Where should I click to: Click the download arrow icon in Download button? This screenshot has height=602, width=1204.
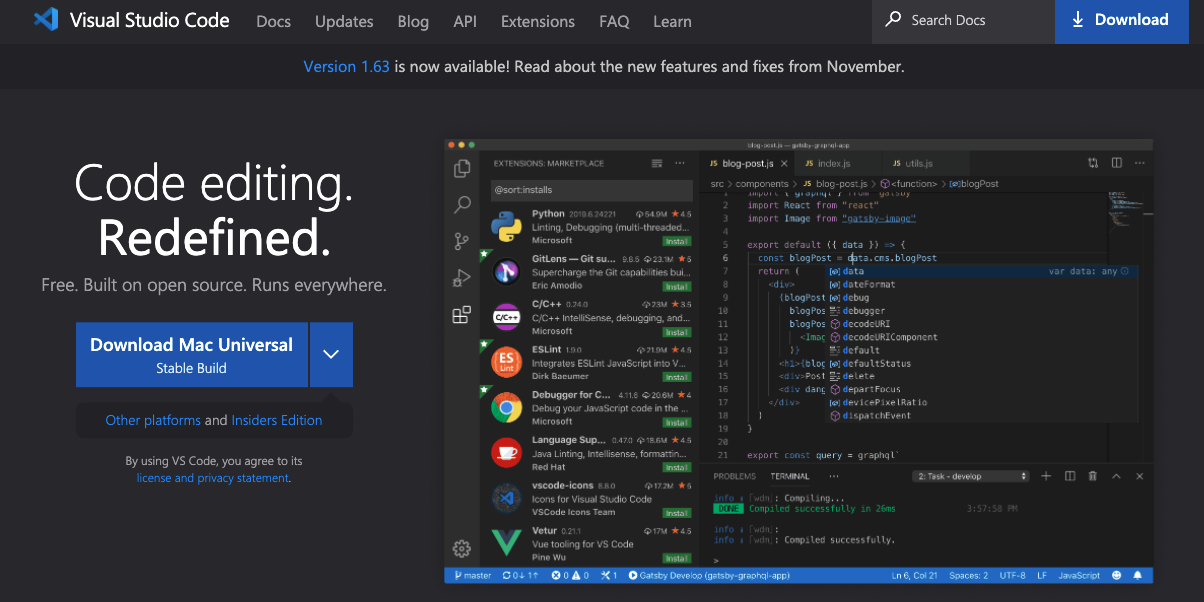click(x=1078, y=20)
